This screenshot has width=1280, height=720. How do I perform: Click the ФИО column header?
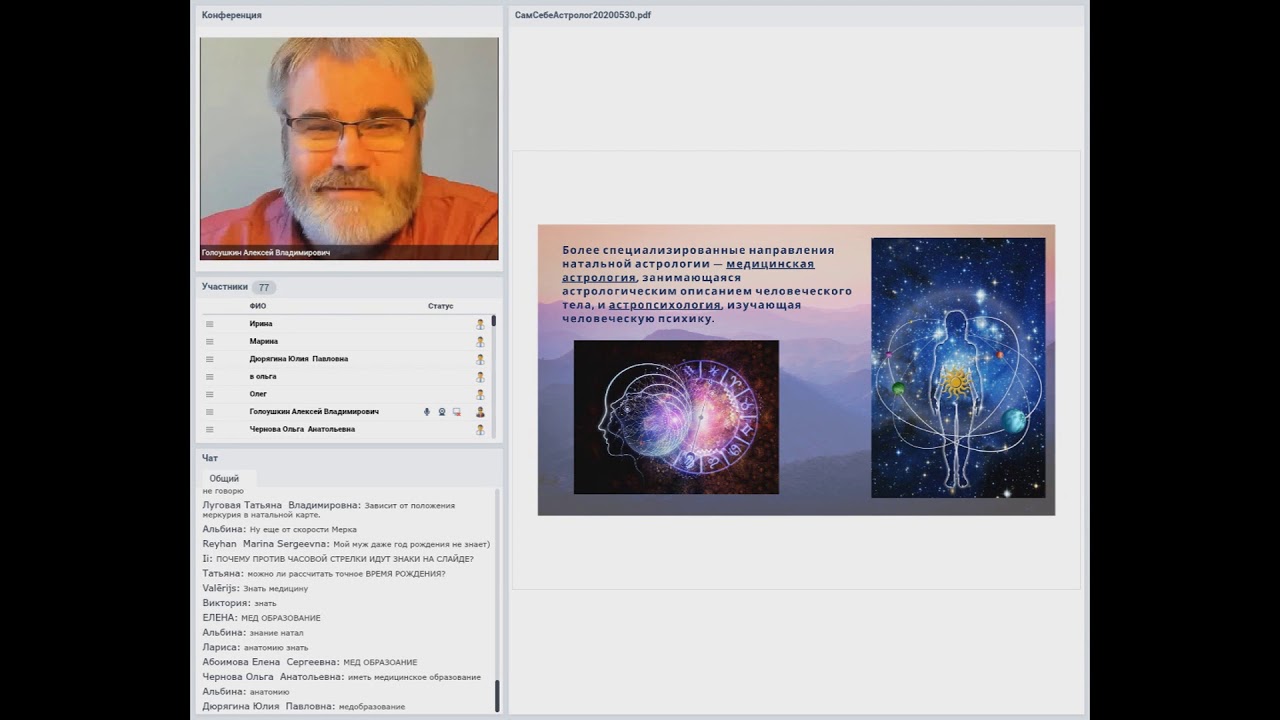point(258,306)
